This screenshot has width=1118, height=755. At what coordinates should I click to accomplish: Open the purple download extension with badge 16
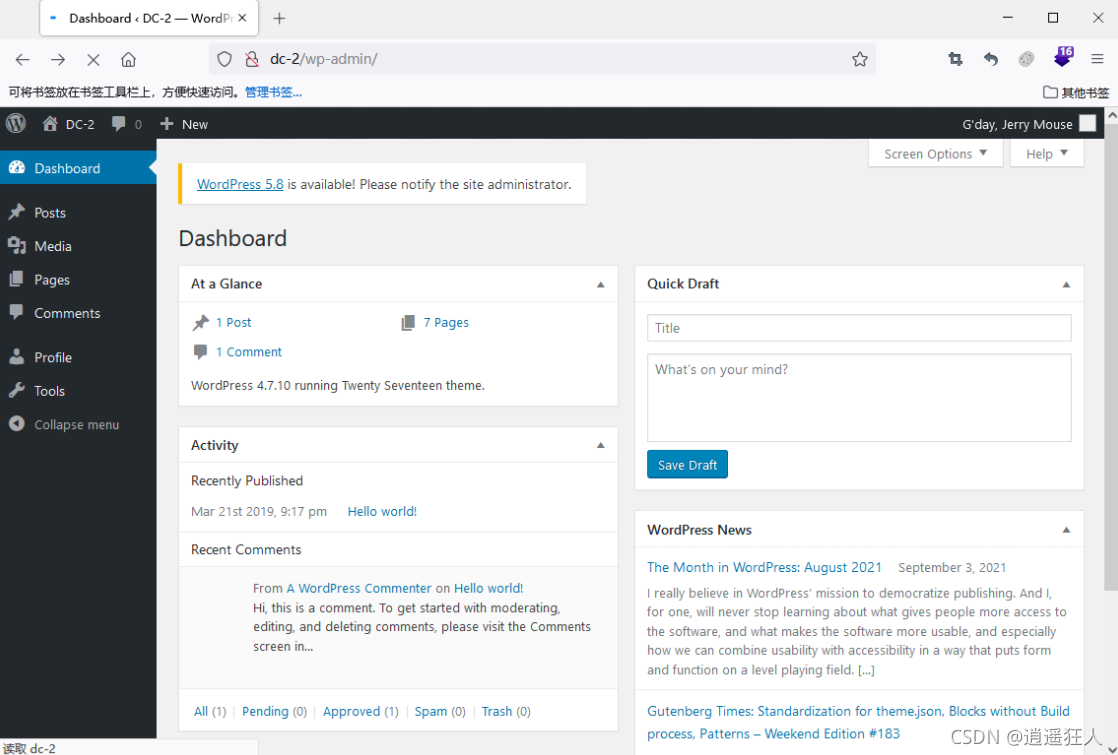tap(1062, 57)
